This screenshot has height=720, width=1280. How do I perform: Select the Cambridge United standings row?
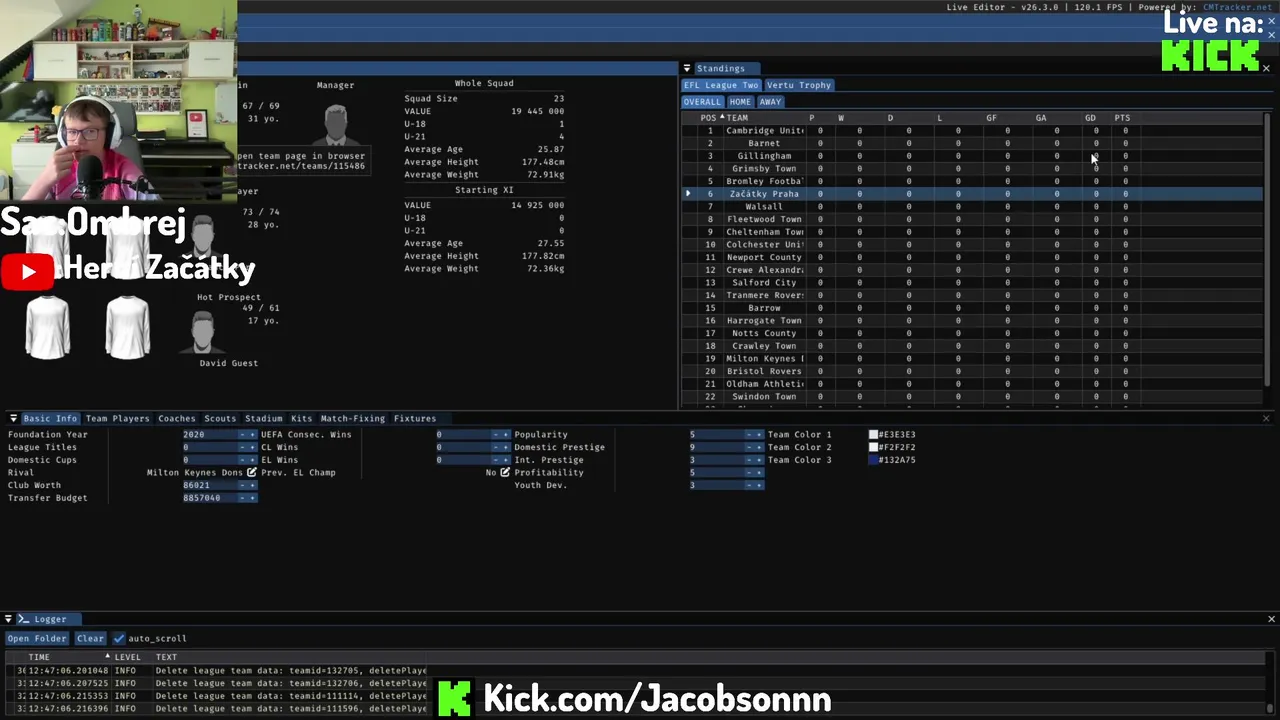(972, 131)
